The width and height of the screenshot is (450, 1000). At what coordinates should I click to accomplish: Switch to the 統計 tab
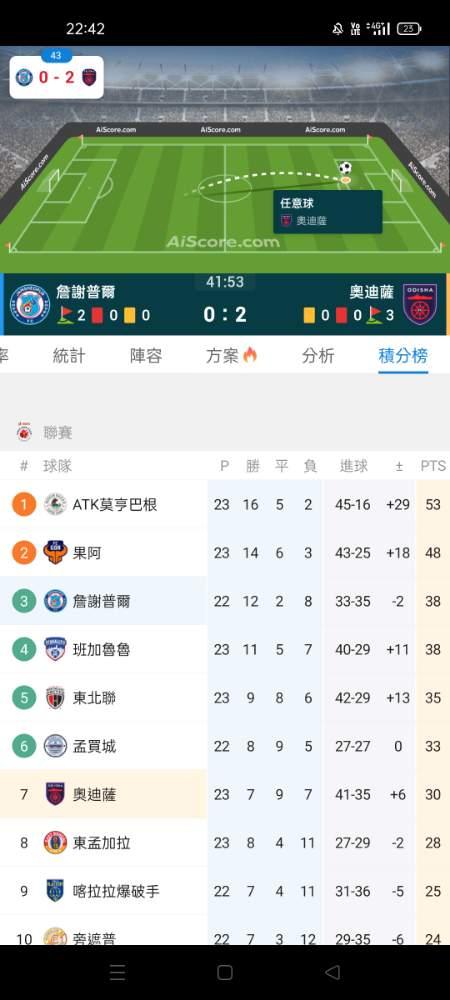click(69, 356)
